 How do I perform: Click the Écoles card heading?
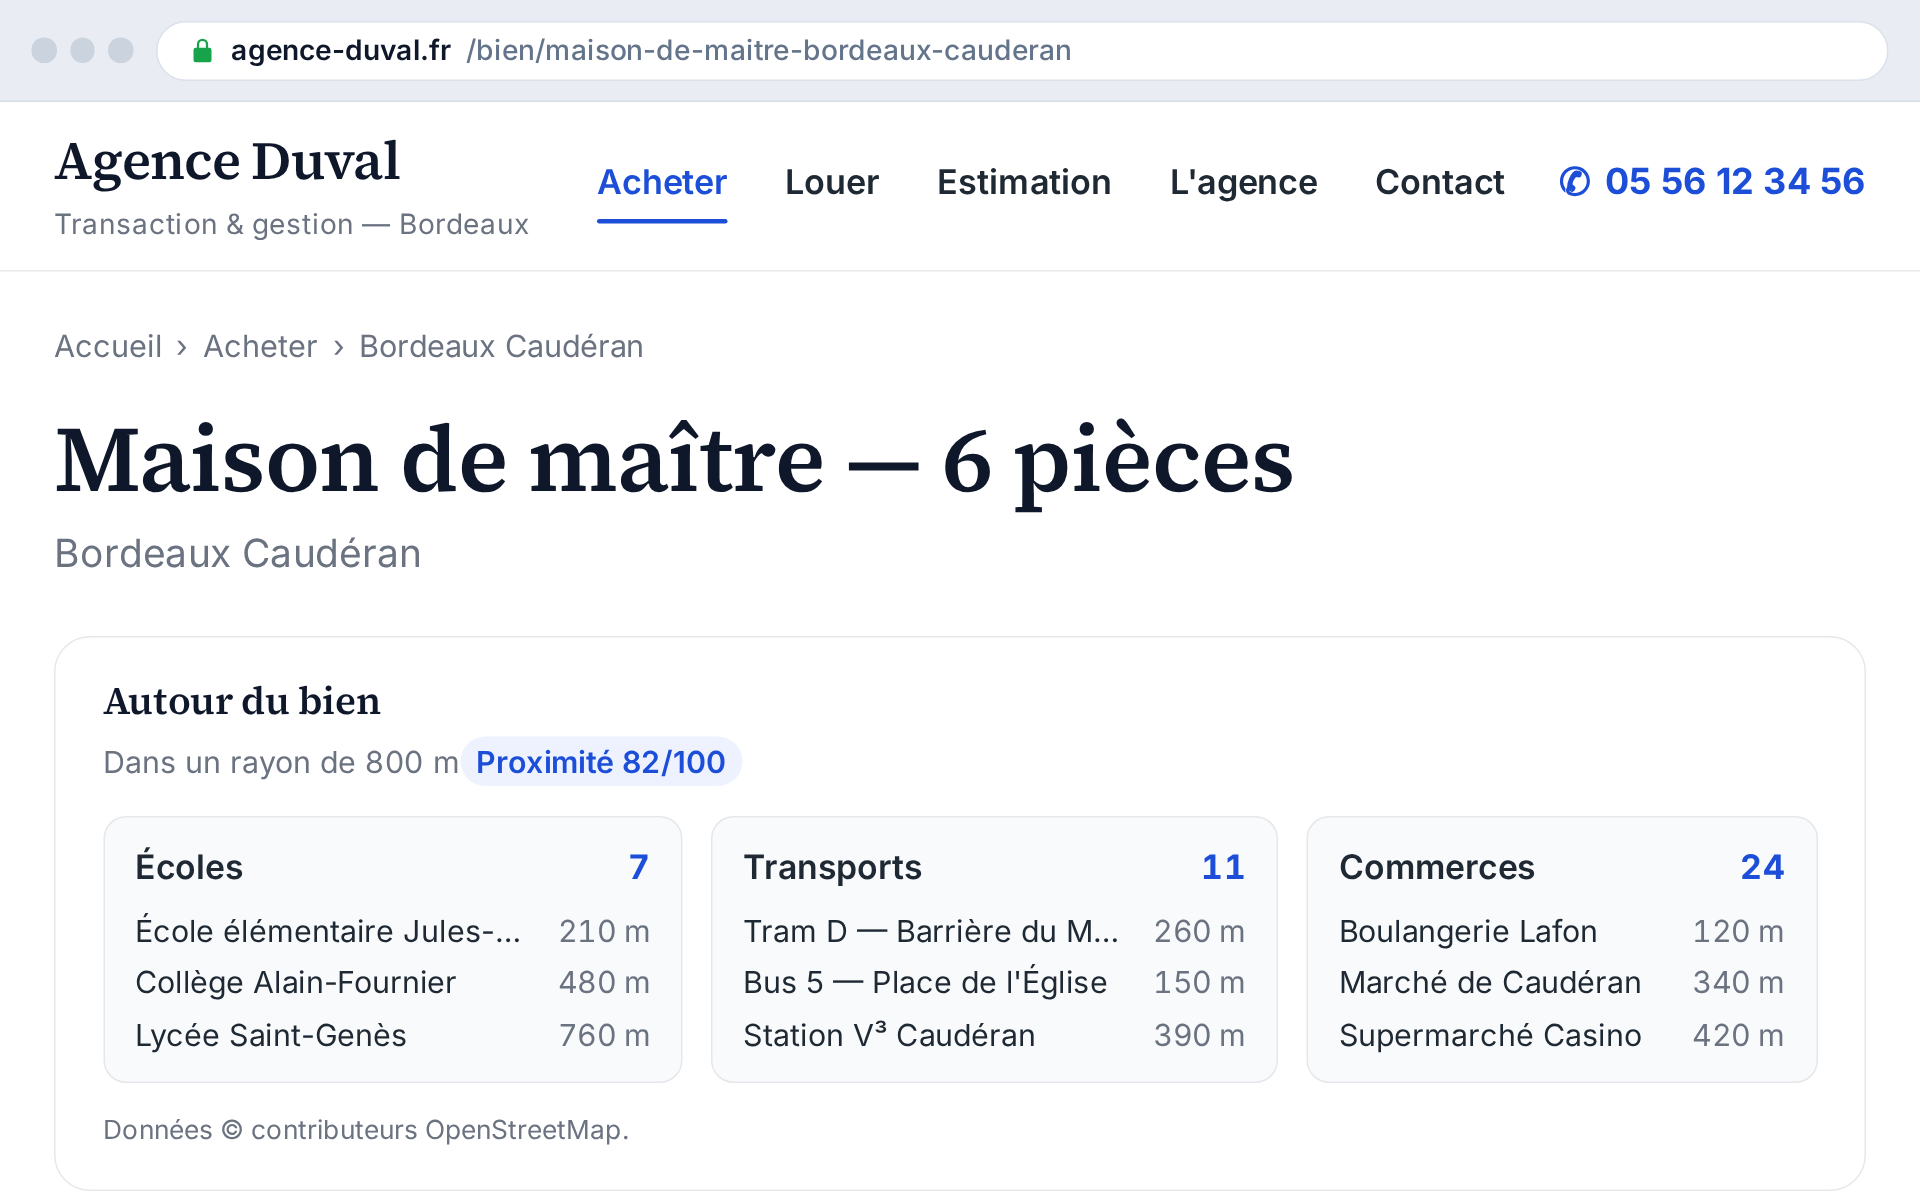pyautogui.click(x=189, y=867)
